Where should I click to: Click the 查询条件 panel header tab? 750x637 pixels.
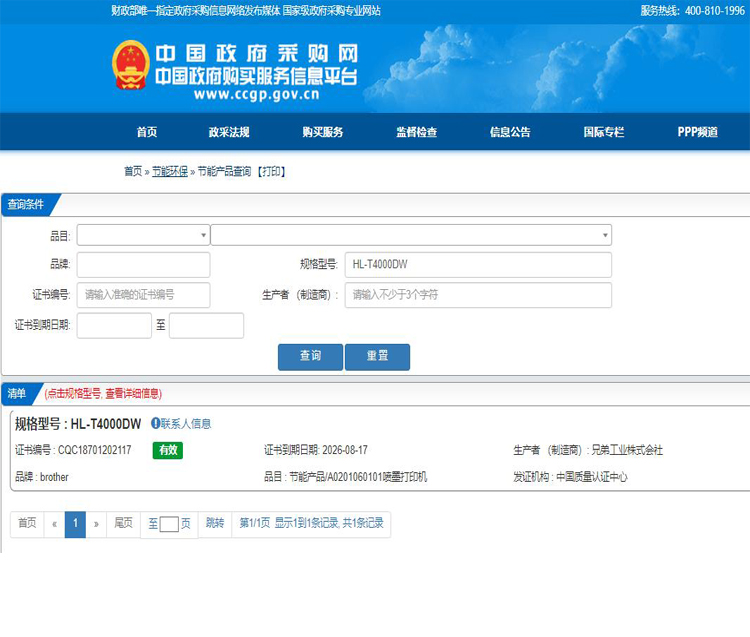pos(26,205)
